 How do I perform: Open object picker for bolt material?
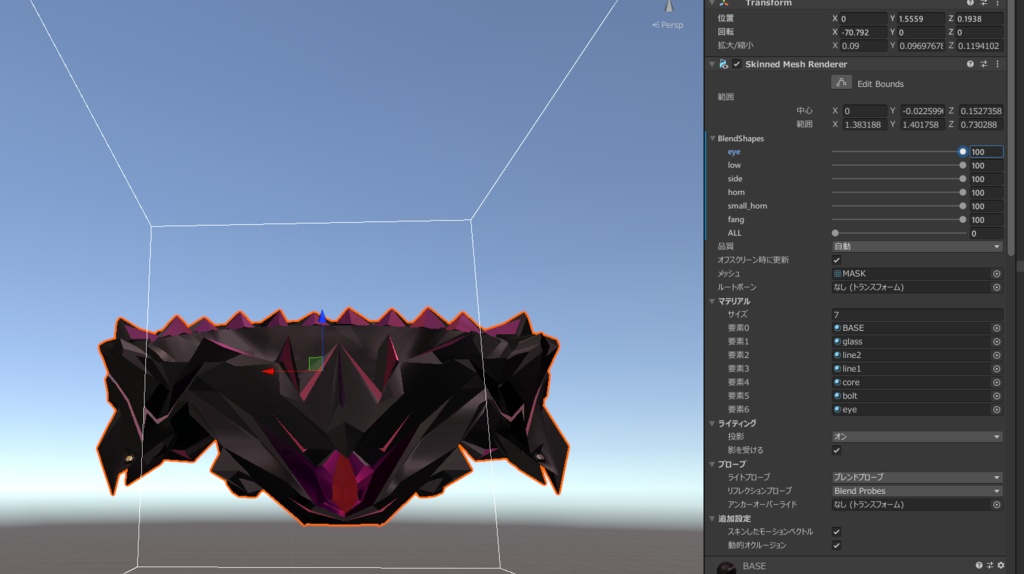[x=997, y=396]
